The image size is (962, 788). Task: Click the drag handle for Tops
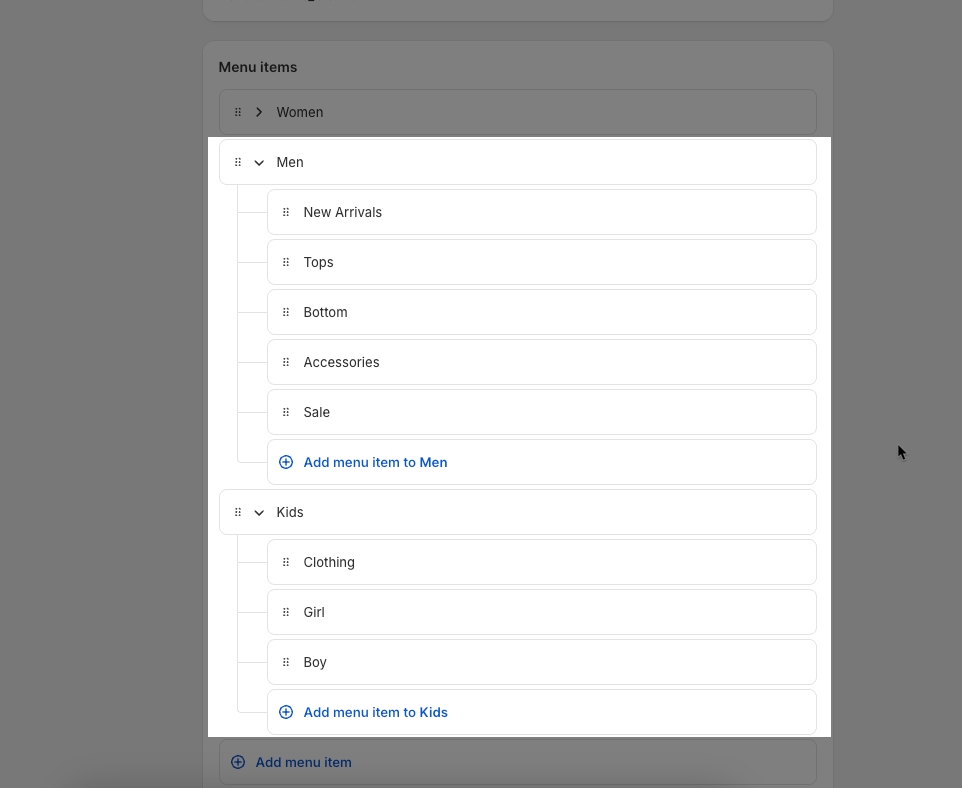point(286,263)
